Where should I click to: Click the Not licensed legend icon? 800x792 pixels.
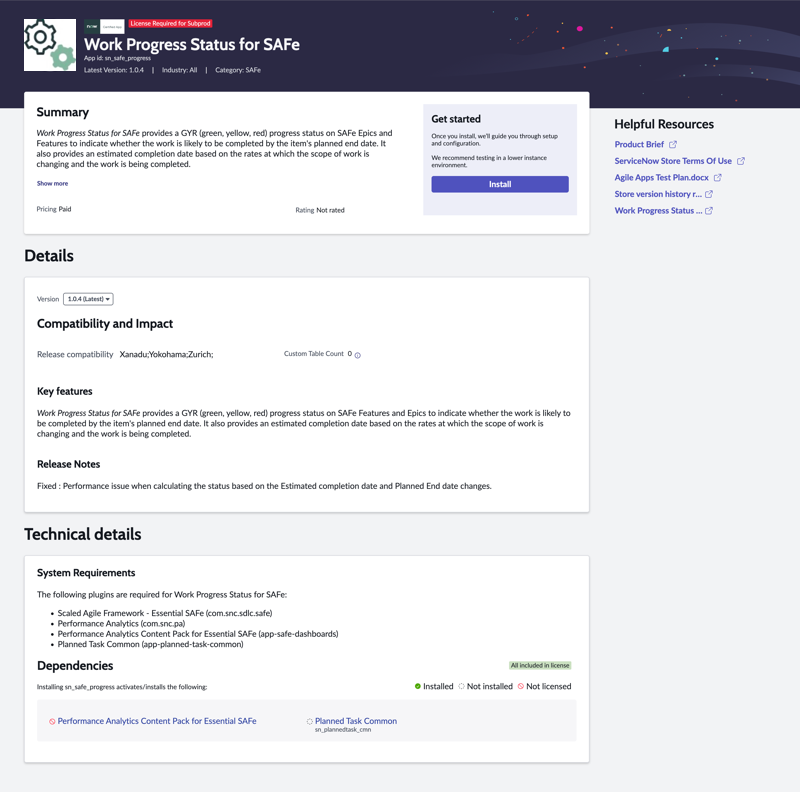coord(520,686)
